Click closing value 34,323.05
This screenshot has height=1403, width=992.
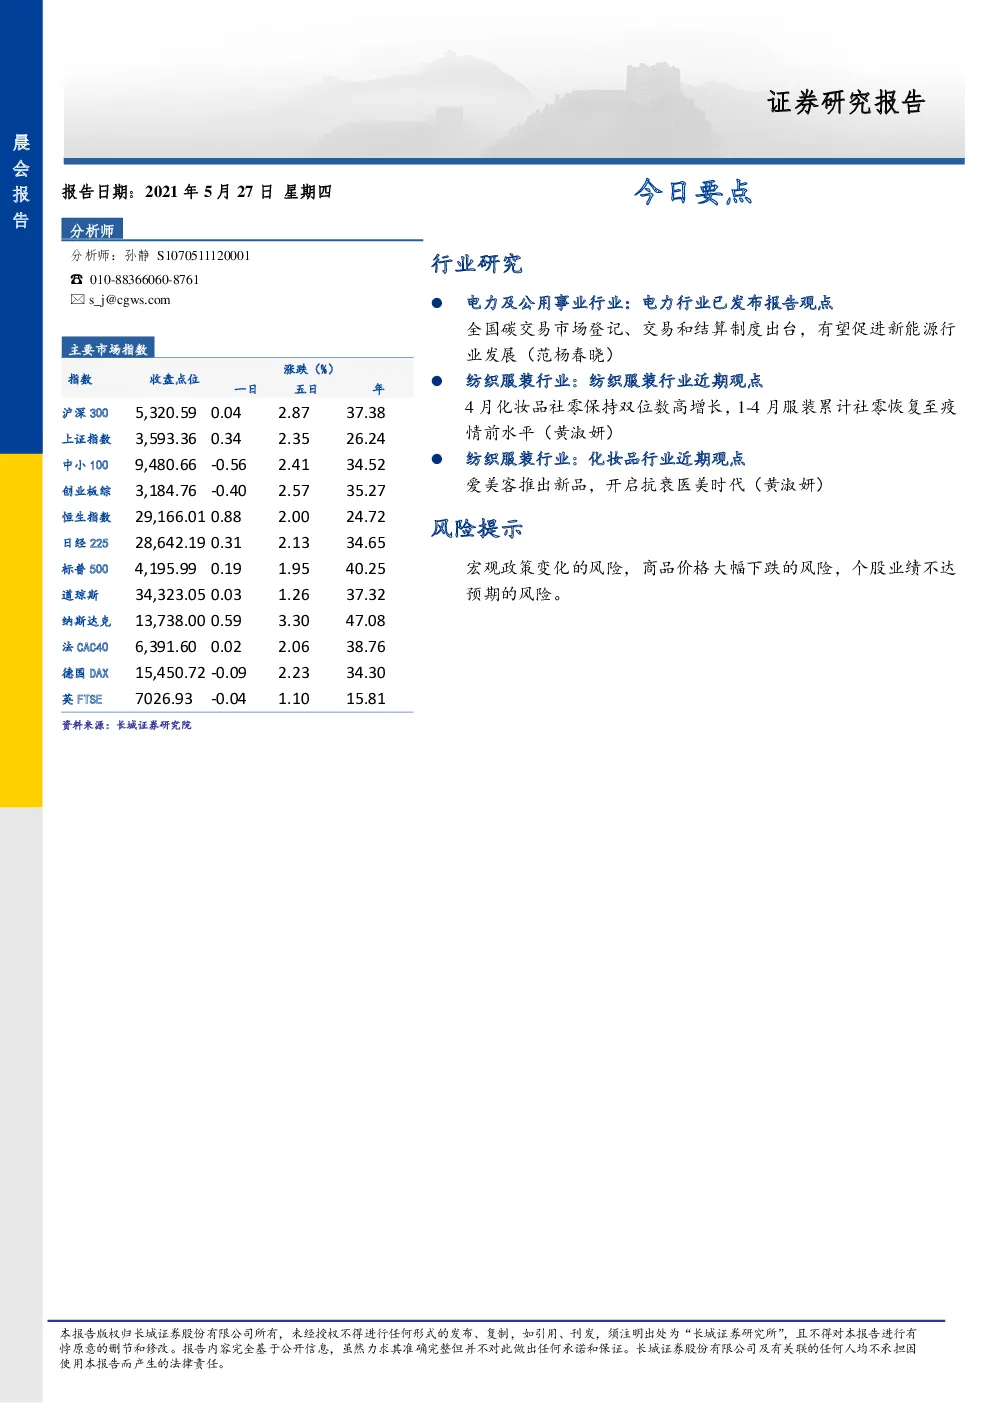(x=170, y=595)
